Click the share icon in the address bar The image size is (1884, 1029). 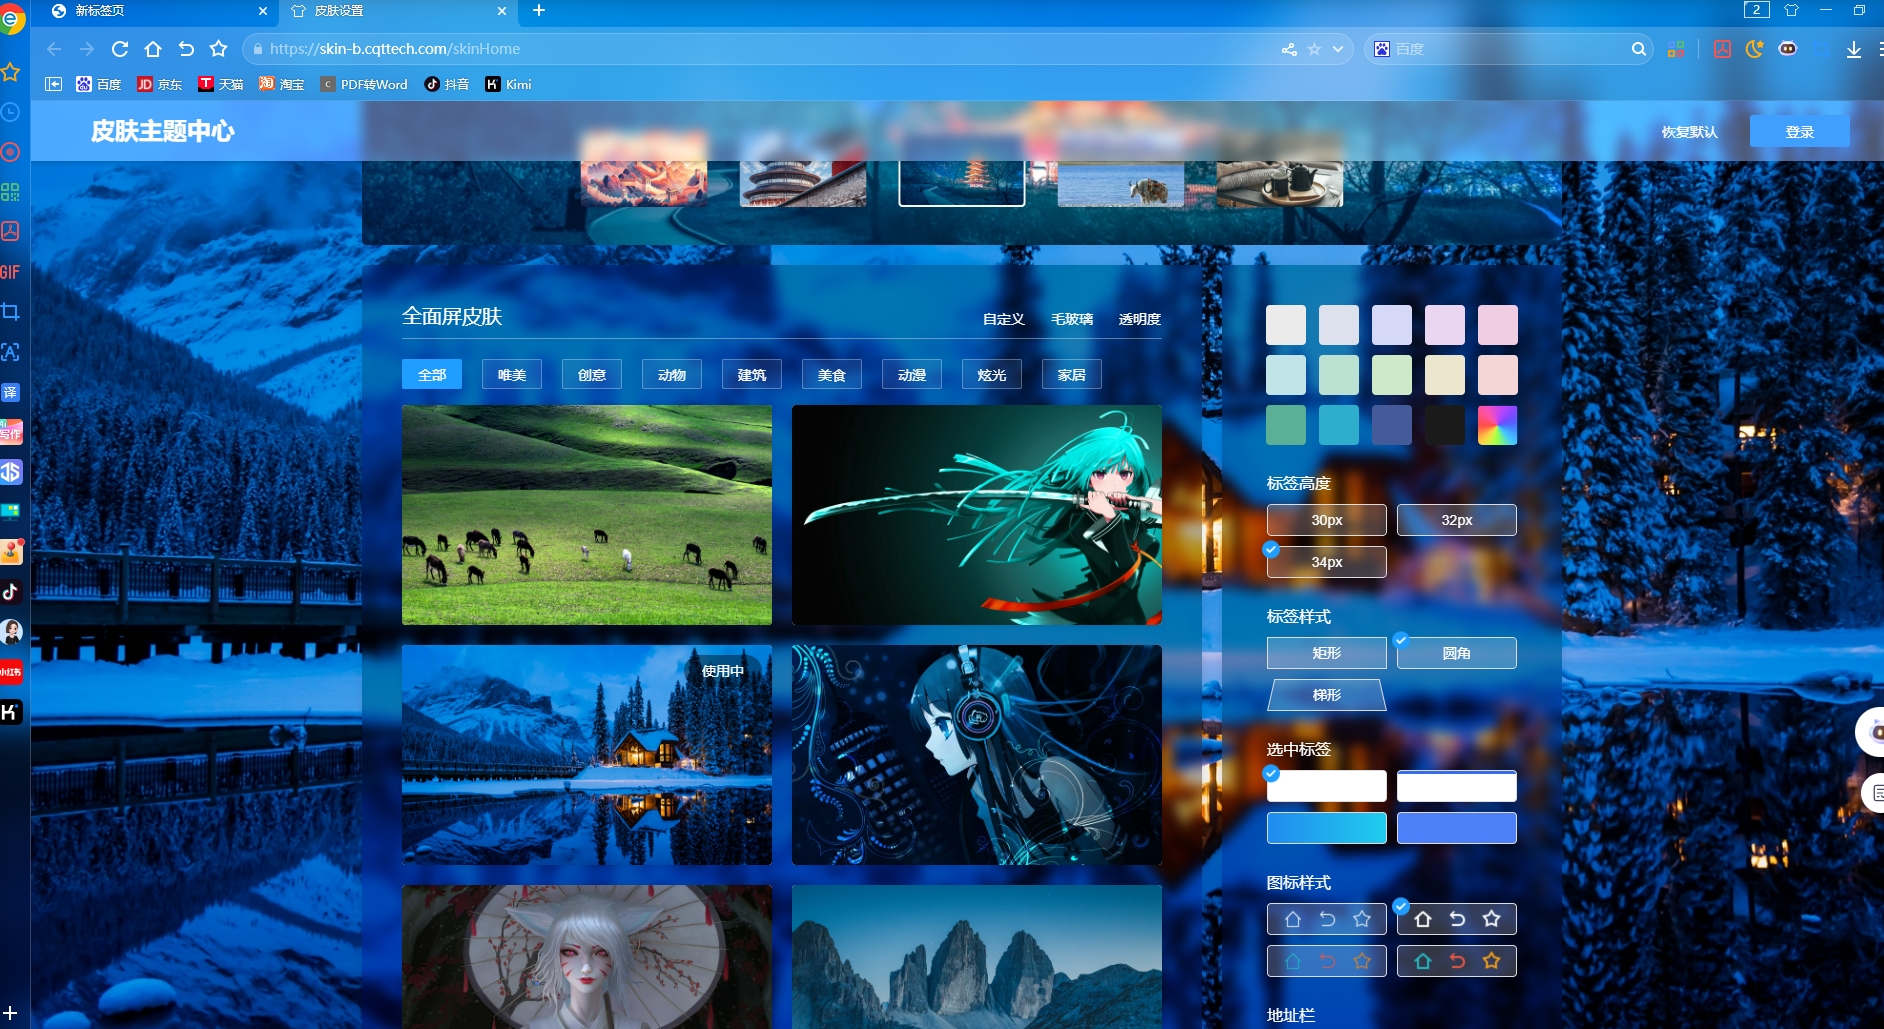[1289, 49]
